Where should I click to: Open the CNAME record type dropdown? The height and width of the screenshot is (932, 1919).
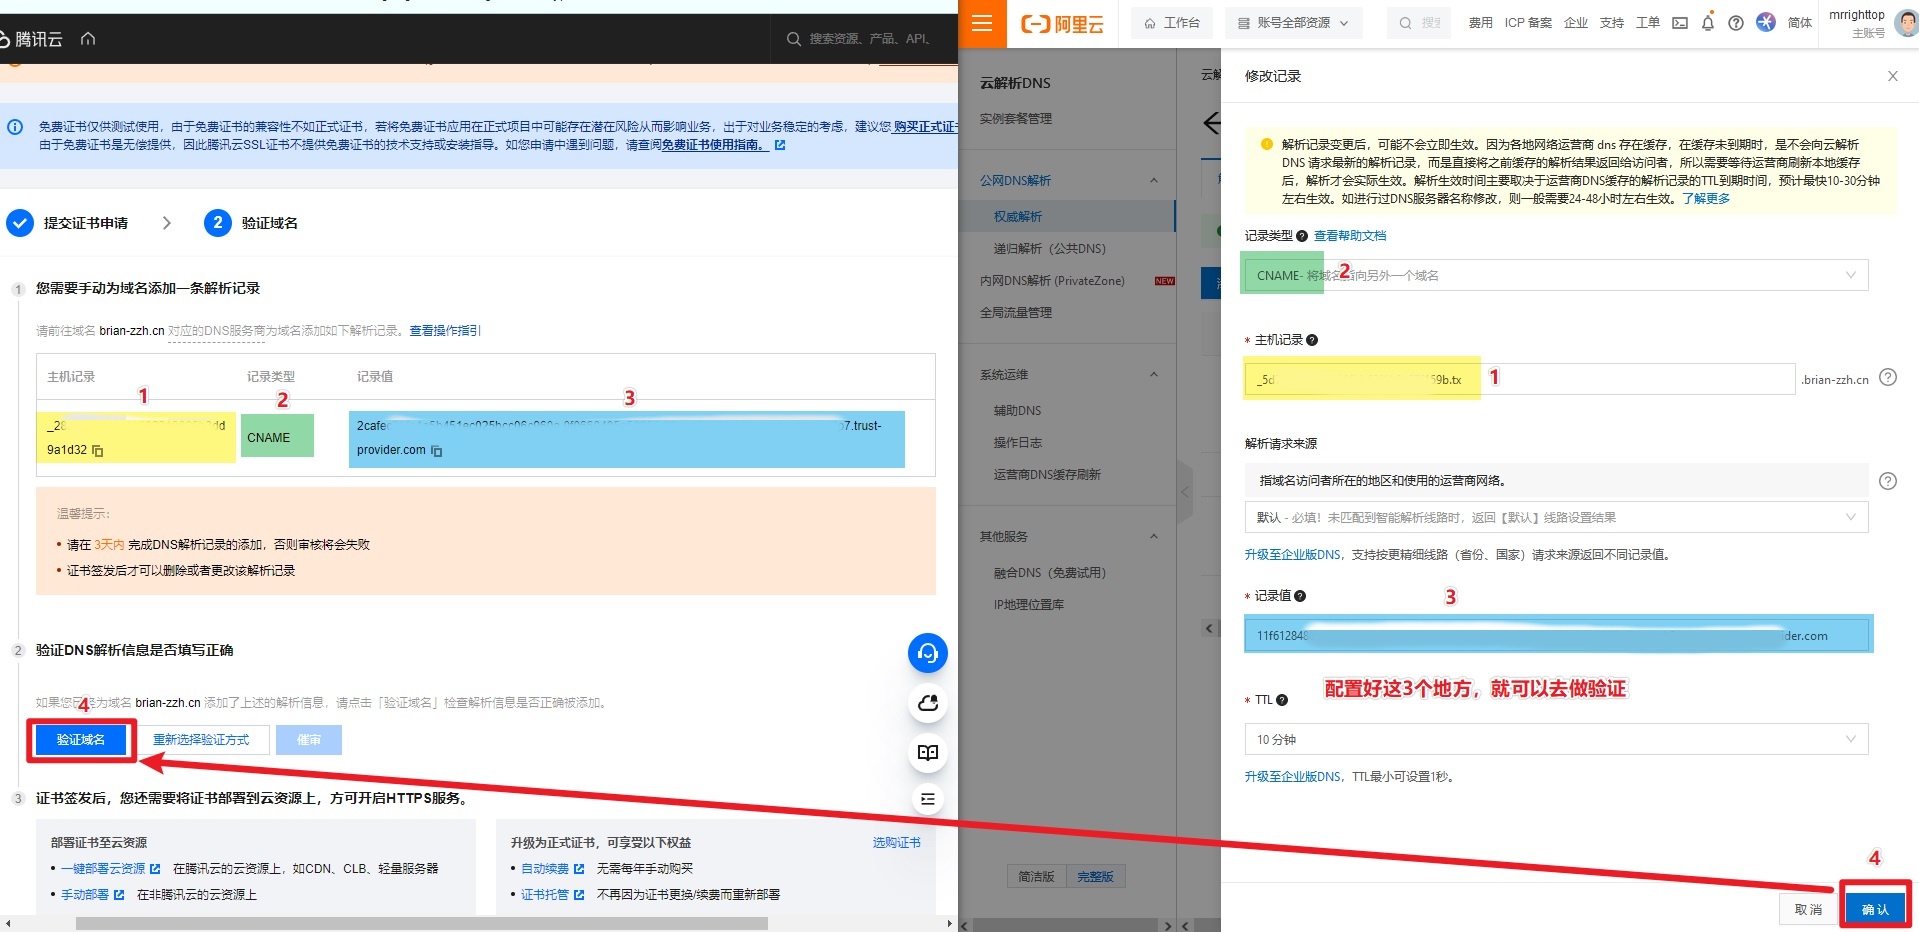[x=1556, y=275]
